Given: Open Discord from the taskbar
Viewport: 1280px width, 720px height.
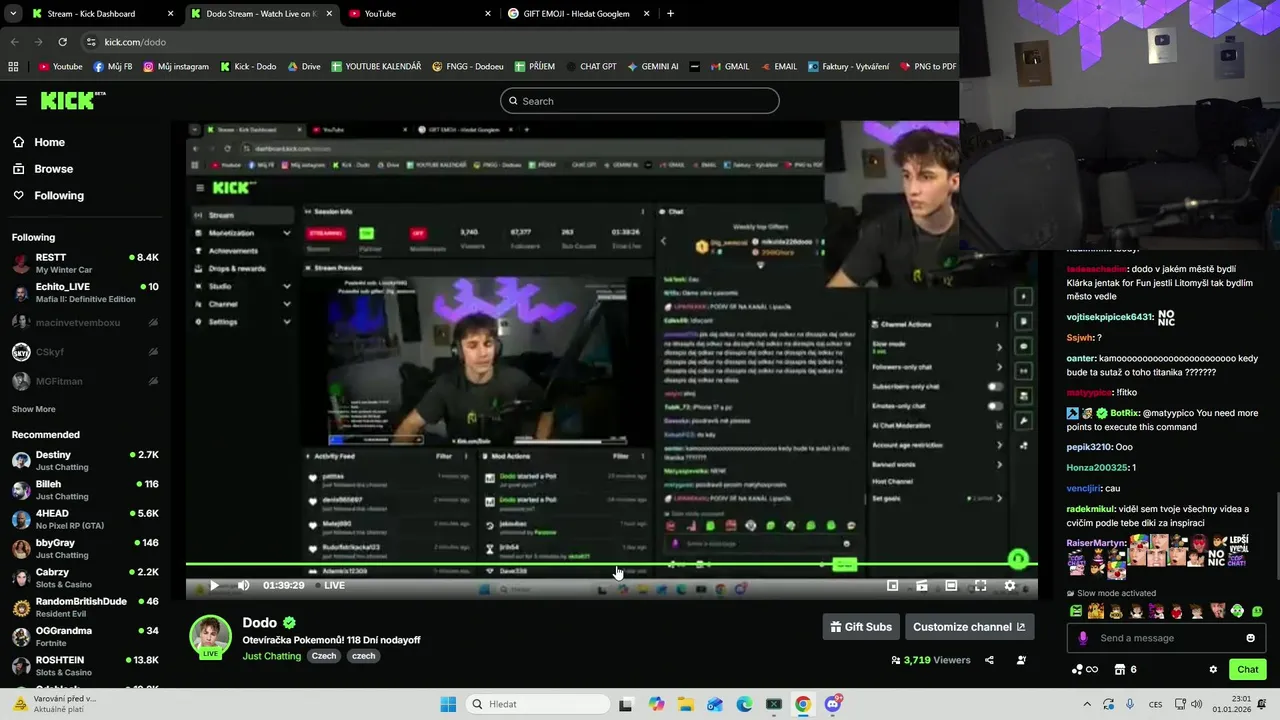Looking at the screenshot, I should 833,704.
